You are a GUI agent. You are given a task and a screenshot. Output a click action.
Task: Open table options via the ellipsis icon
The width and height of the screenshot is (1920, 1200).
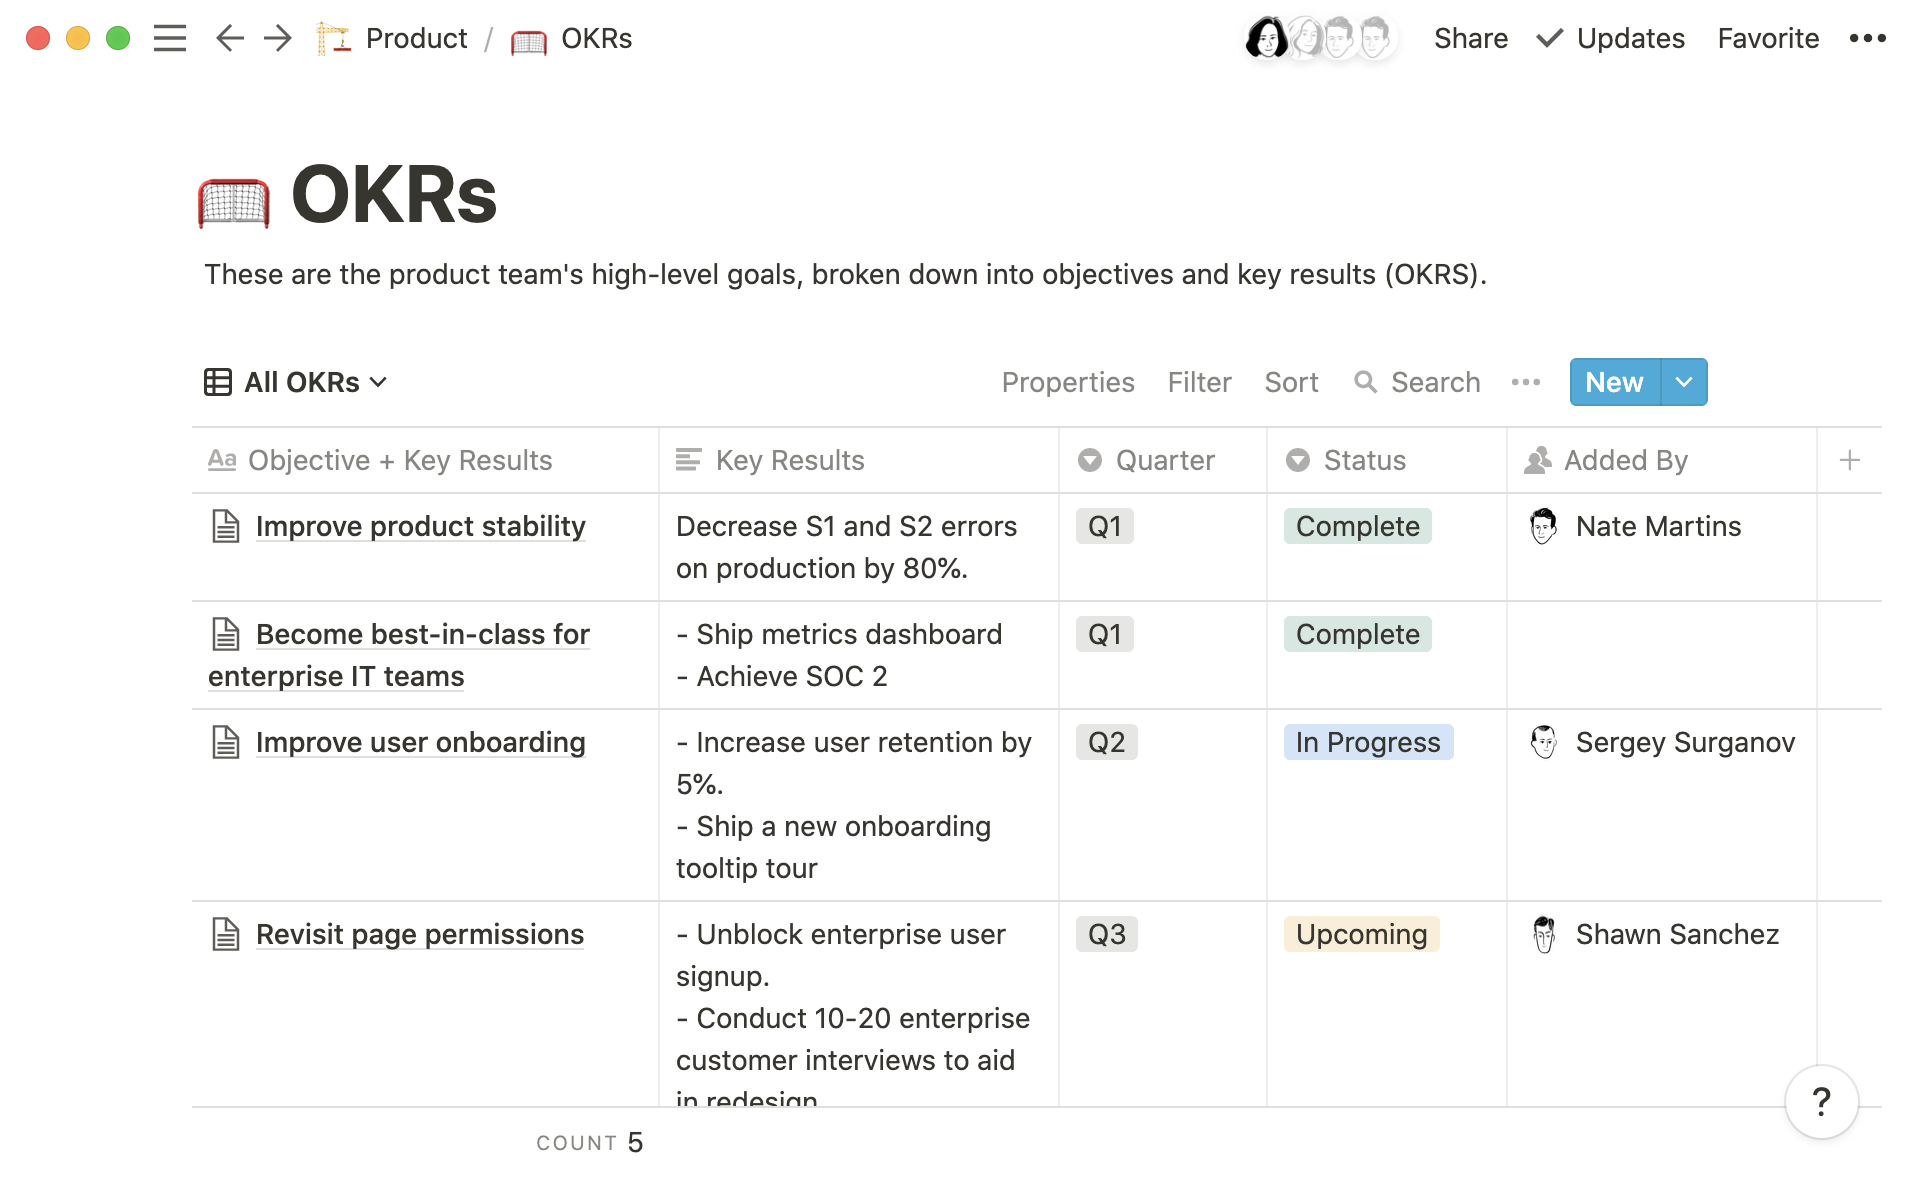click(x=1525, y=382)
